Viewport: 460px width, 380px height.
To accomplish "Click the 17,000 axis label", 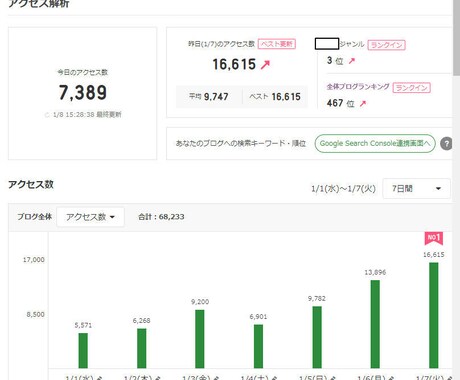I will click(x=34, y=260).
